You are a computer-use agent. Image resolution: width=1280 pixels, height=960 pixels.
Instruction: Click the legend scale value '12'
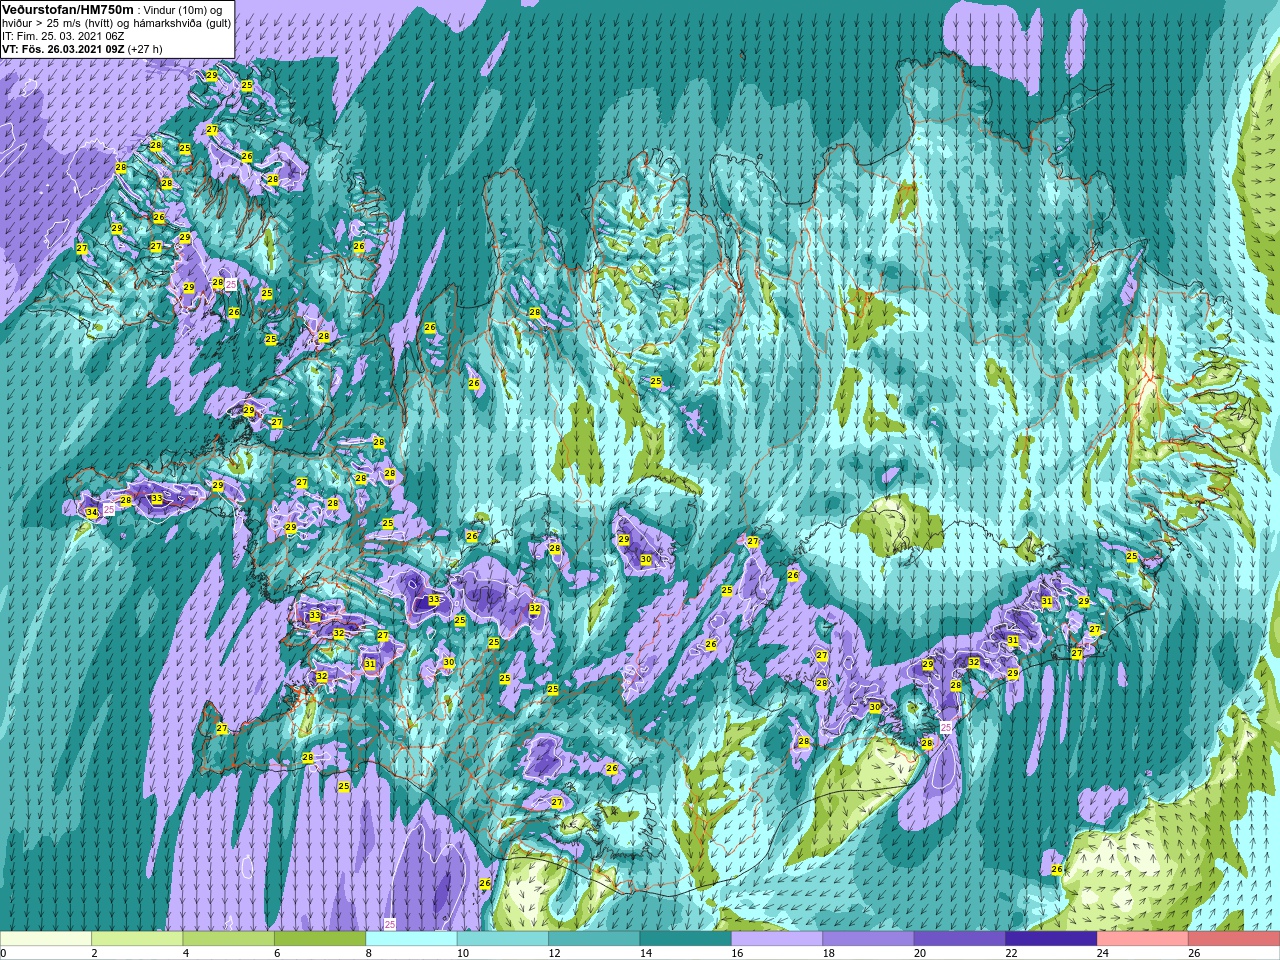tap(554, 953)
